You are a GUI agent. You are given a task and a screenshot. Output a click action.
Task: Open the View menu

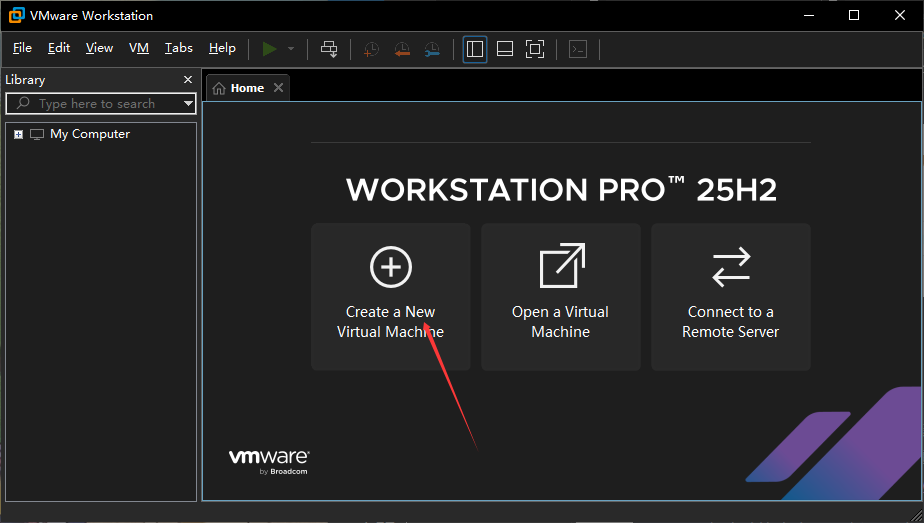[99, 48]
